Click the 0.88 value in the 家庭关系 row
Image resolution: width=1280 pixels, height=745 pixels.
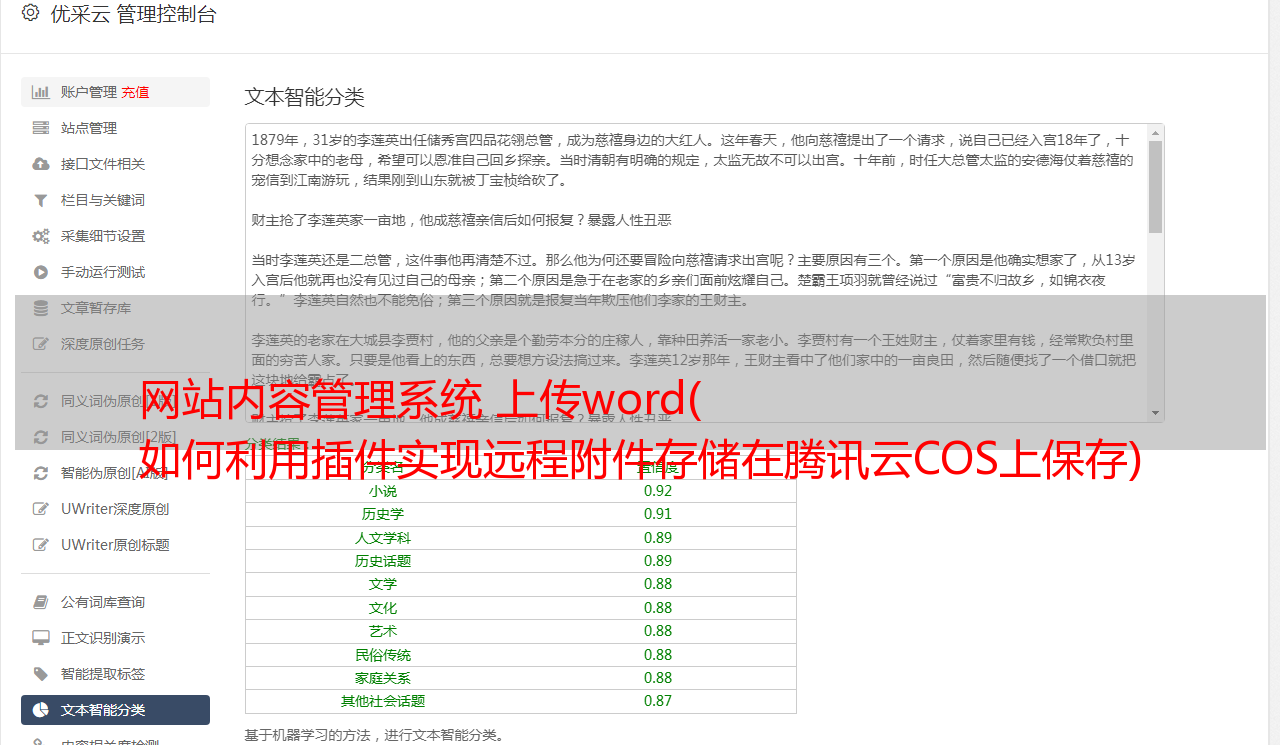tap(658, 678)
